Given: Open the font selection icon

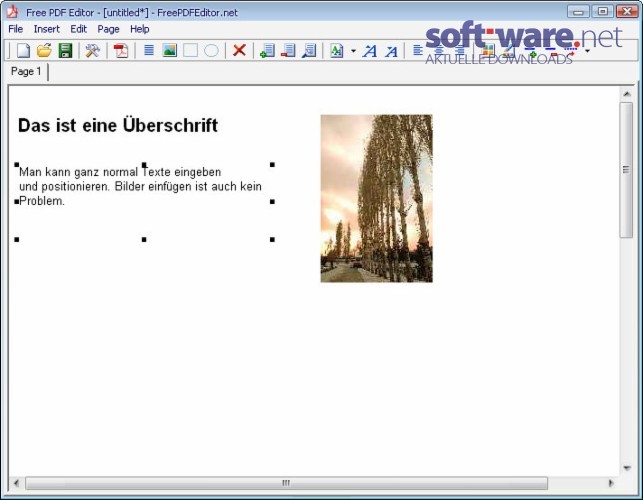Looking at the screenshot, I should 337,51.
